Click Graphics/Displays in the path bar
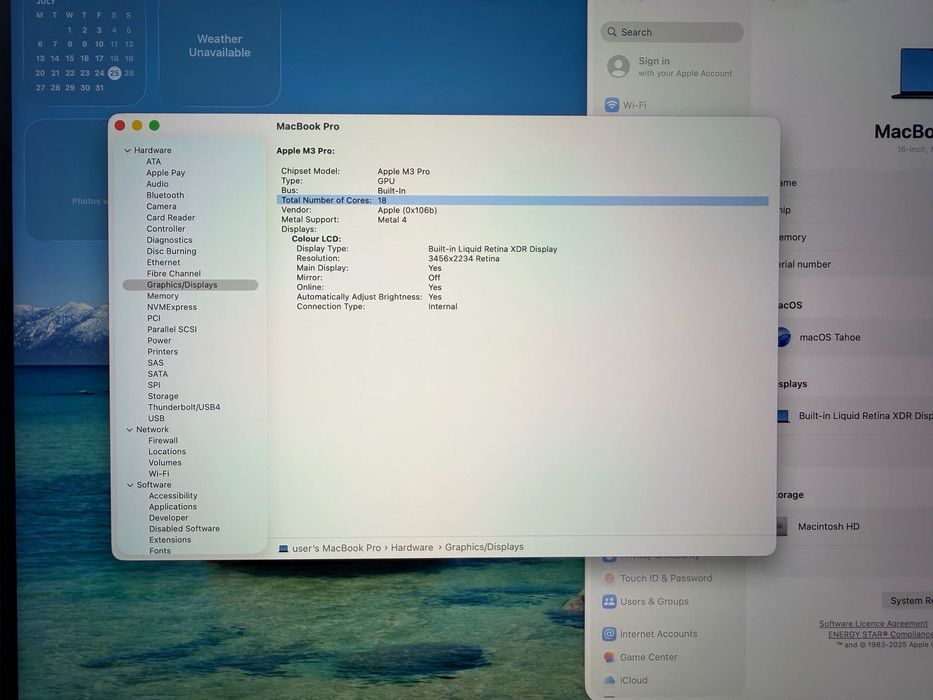The width and height of the screenshot is (933, 700). click(x=484, y=547)
